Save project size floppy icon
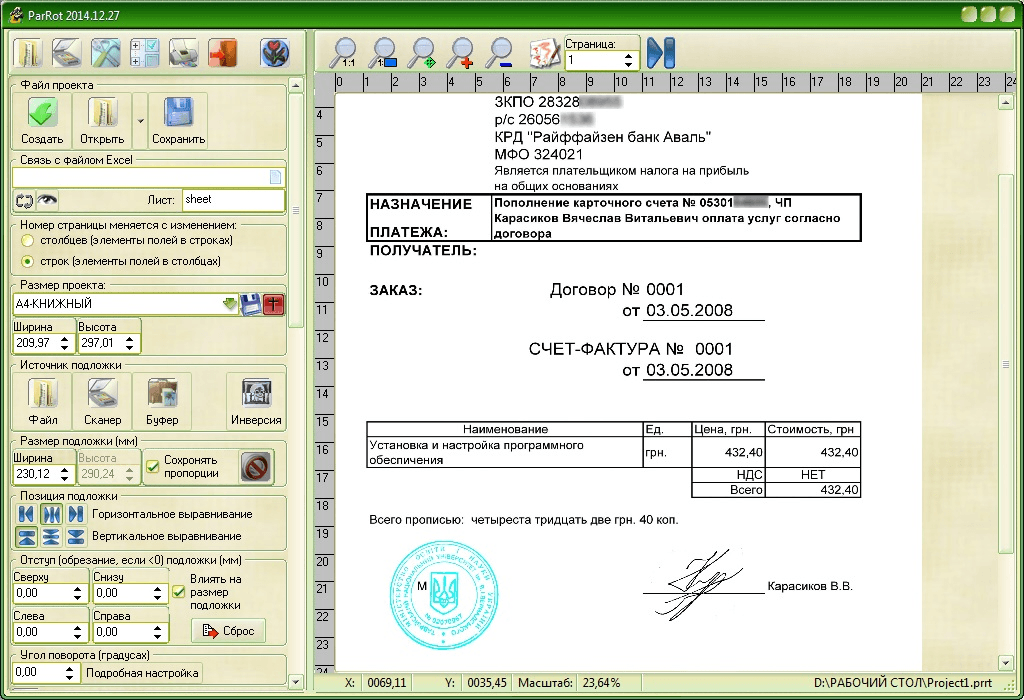1024x700 pixels. 251,304
